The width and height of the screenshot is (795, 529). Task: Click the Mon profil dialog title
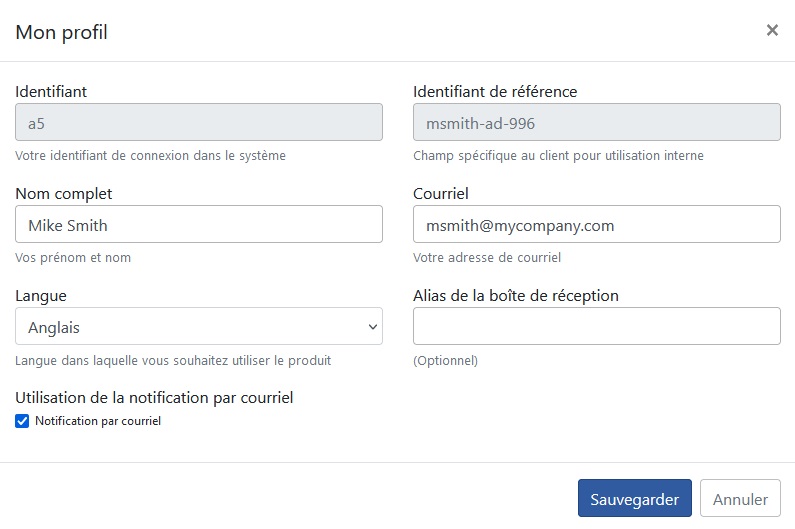pos(61,32)
